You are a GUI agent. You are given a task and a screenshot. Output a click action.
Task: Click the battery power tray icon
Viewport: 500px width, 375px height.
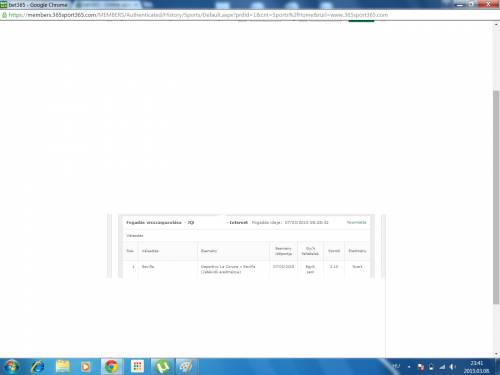[431, 367]
